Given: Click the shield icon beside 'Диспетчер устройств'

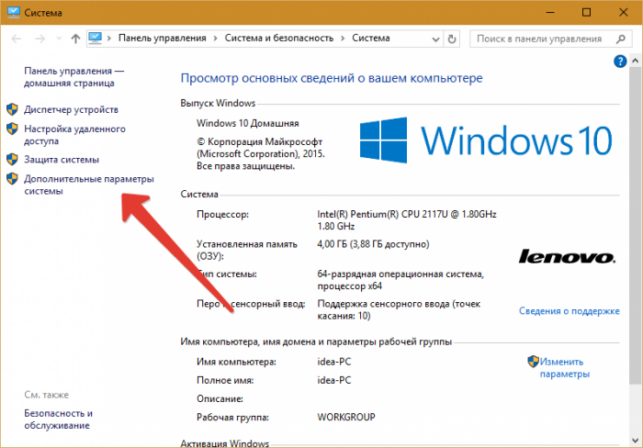Looking at the screenshot, I should [12, 109].
